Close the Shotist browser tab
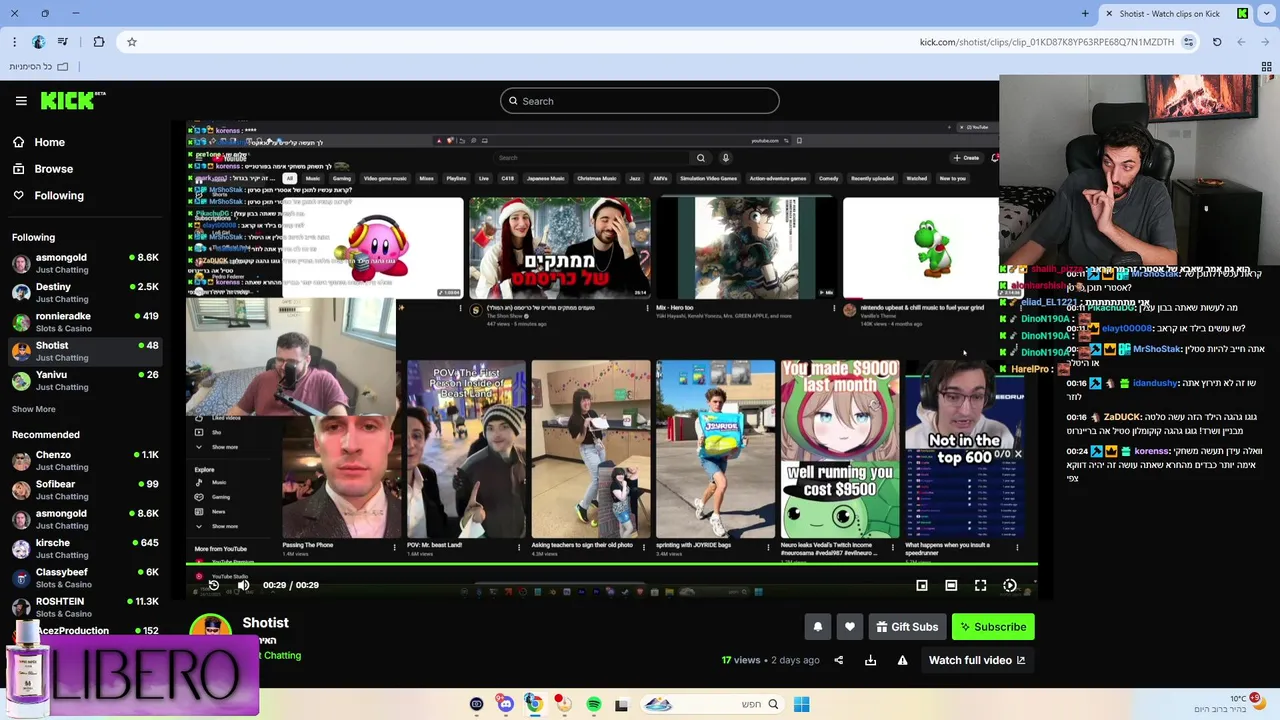 click(x=1109, y=13)
